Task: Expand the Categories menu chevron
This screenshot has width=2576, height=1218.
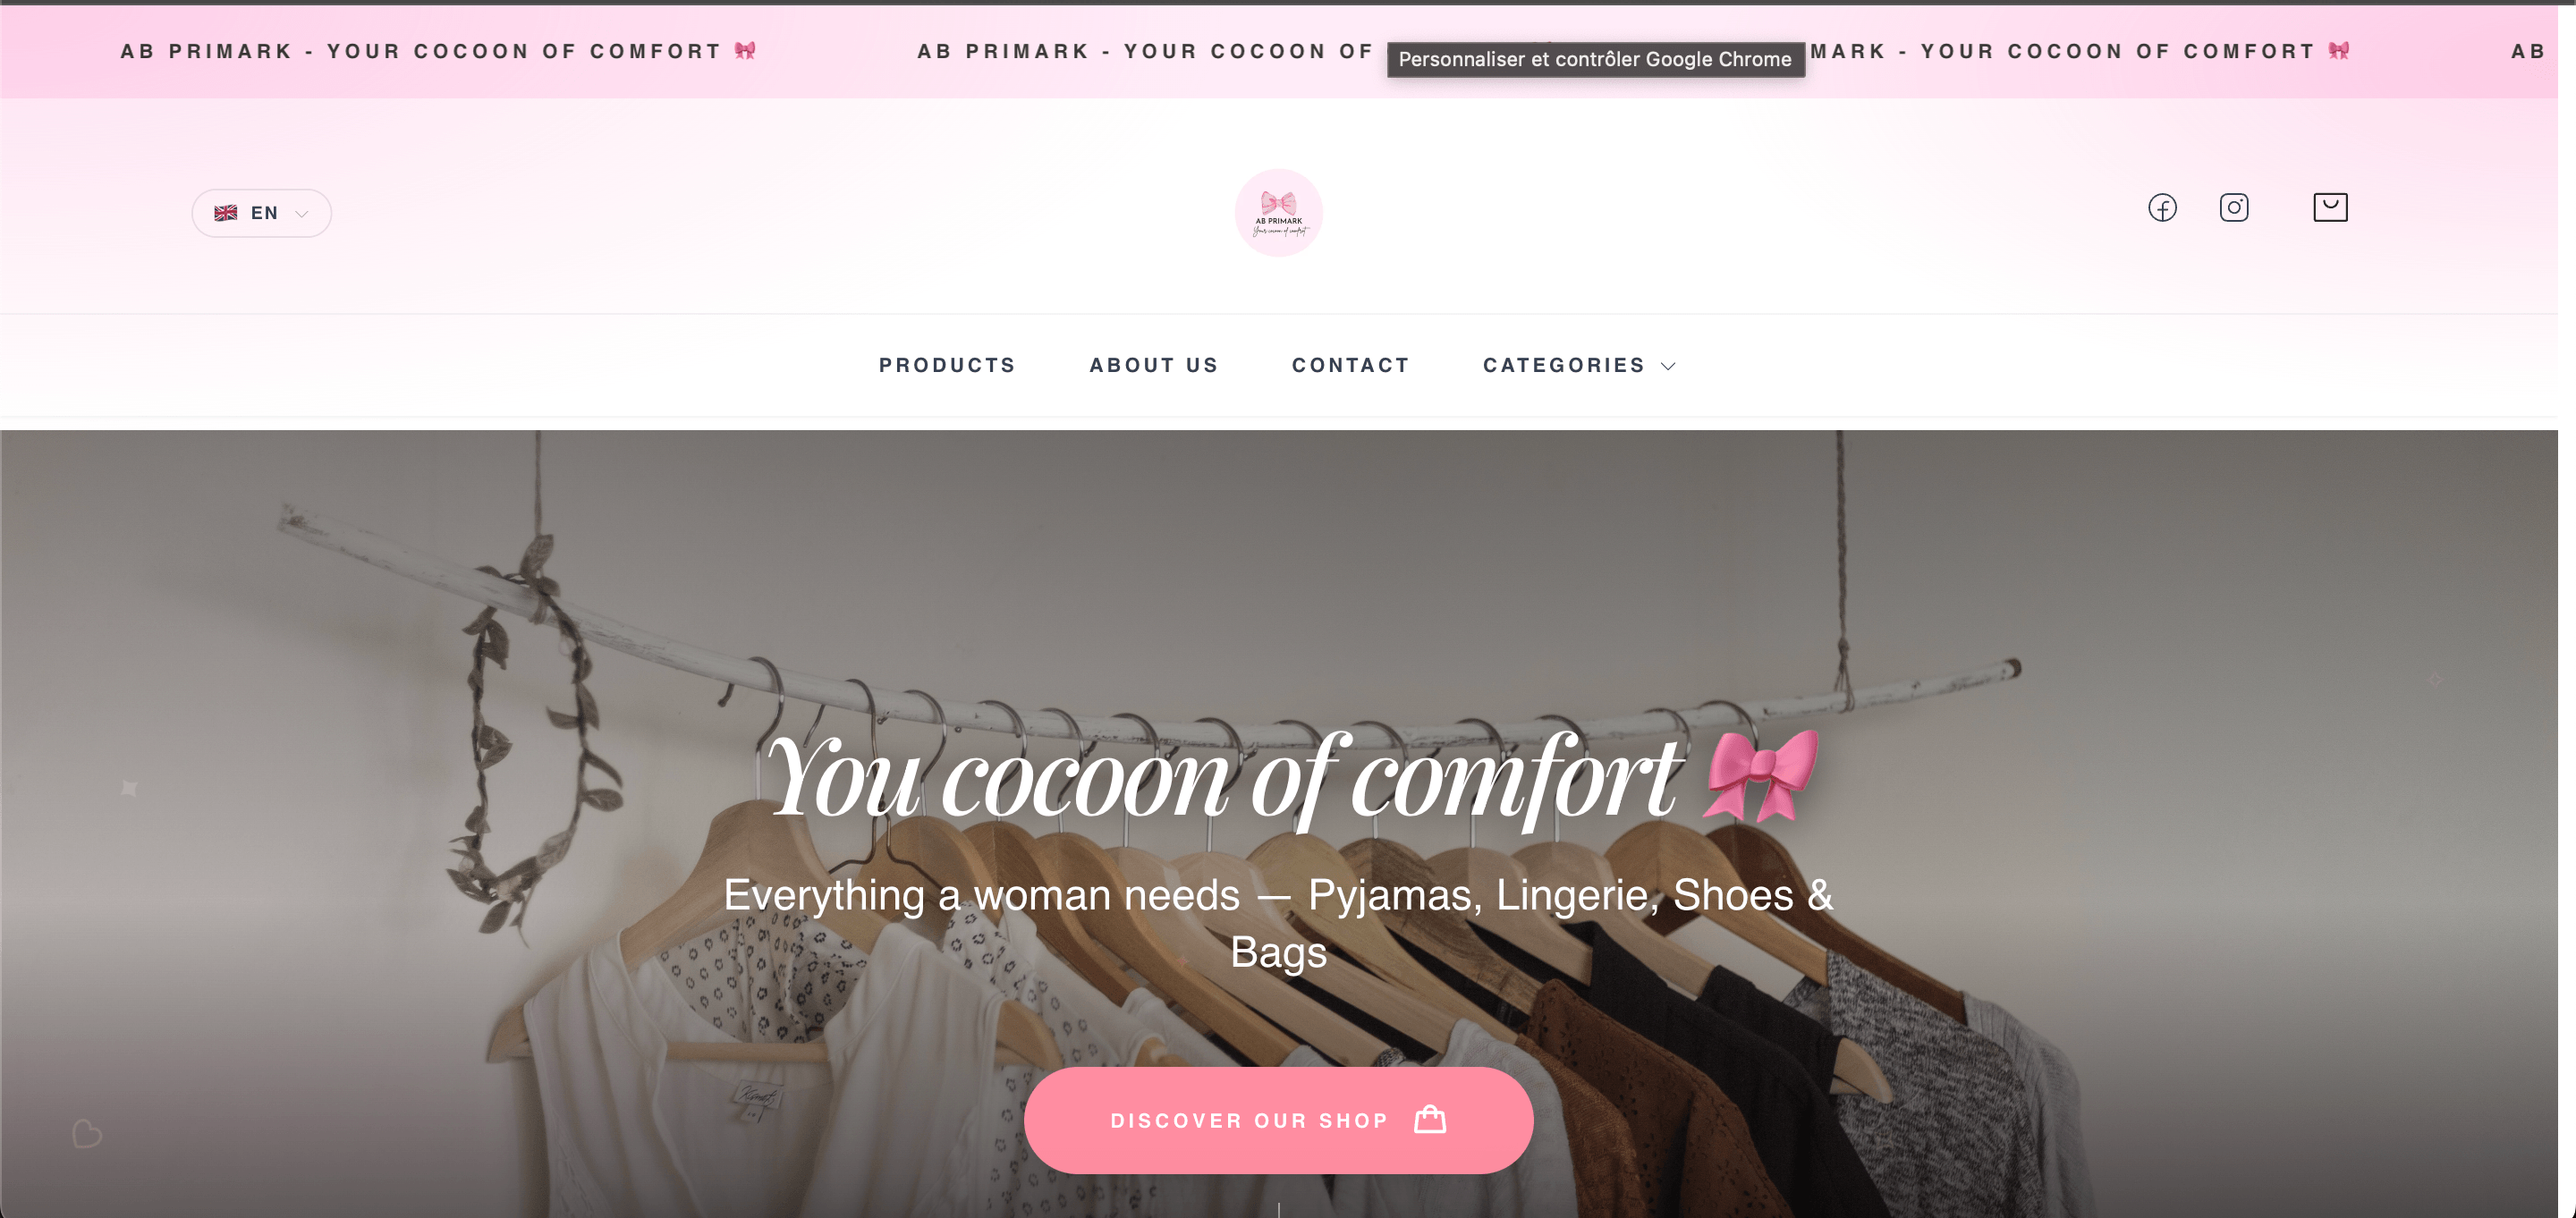Action: [1668, 366]
